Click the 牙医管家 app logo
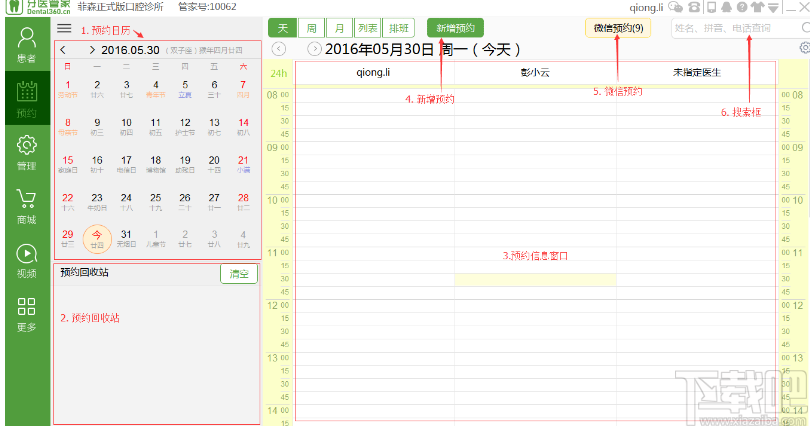Screen dimensions: 810x426 [x=38, y=7]
